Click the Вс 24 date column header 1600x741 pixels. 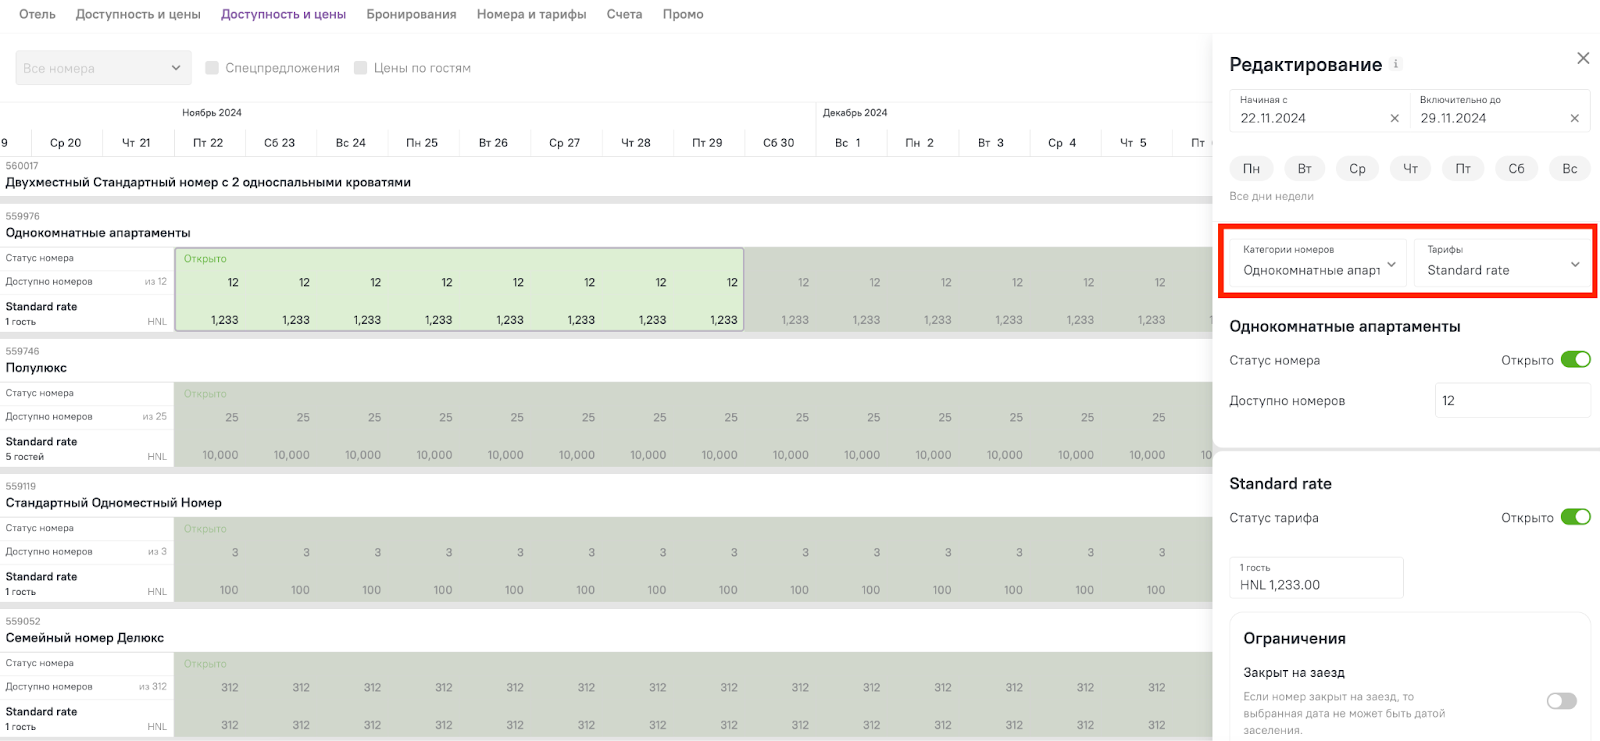click(351, 143)
